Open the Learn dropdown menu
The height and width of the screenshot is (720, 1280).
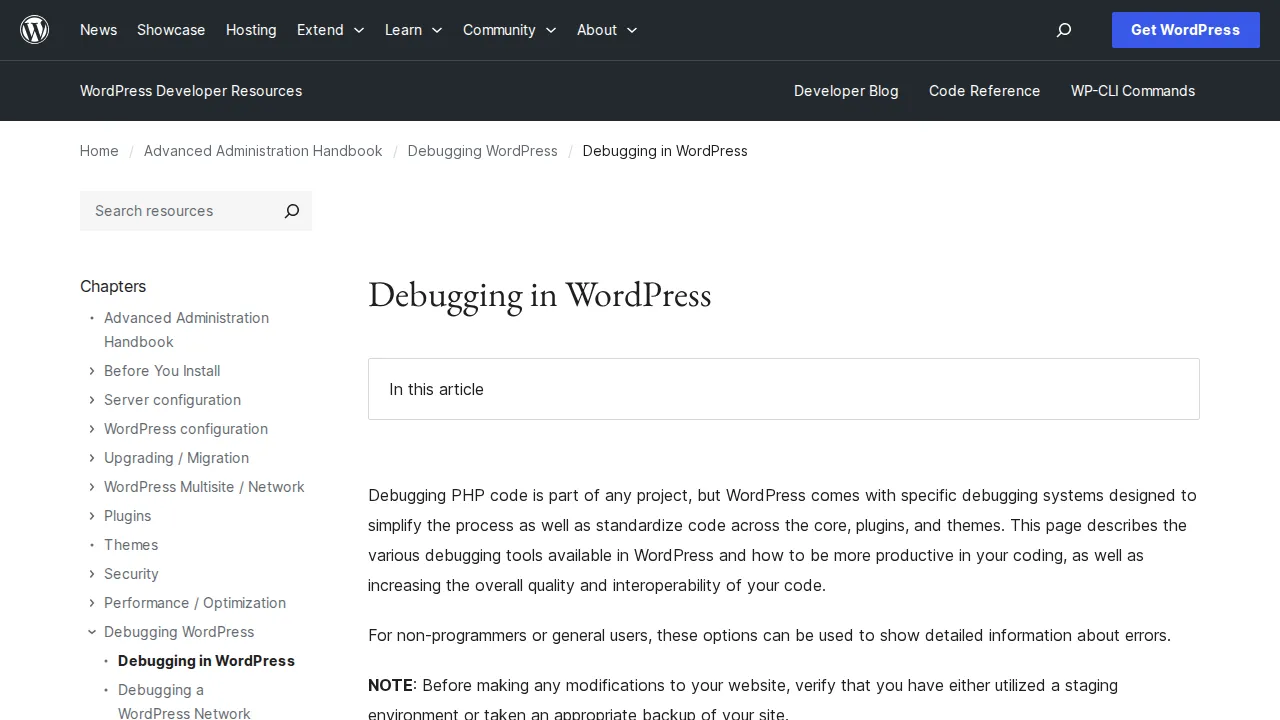point(413,30)
